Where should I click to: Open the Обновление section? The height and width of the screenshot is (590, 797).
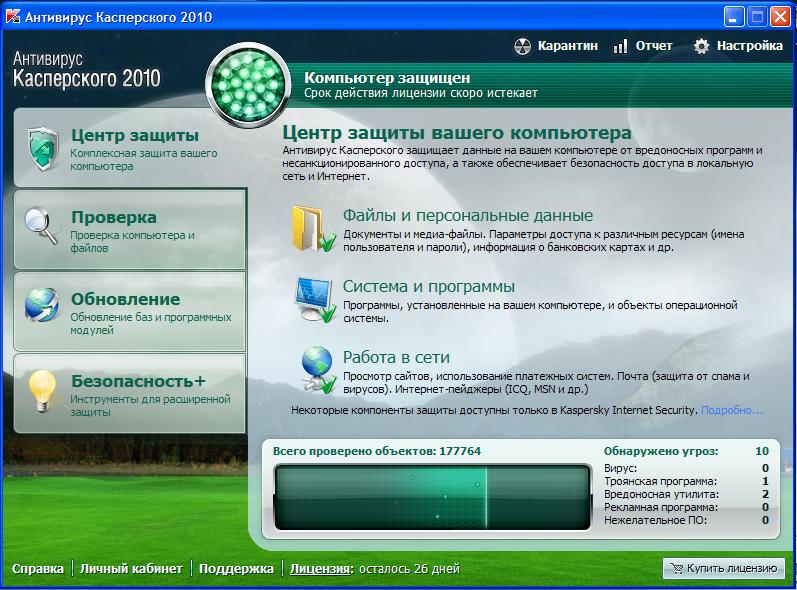(130, 312)
